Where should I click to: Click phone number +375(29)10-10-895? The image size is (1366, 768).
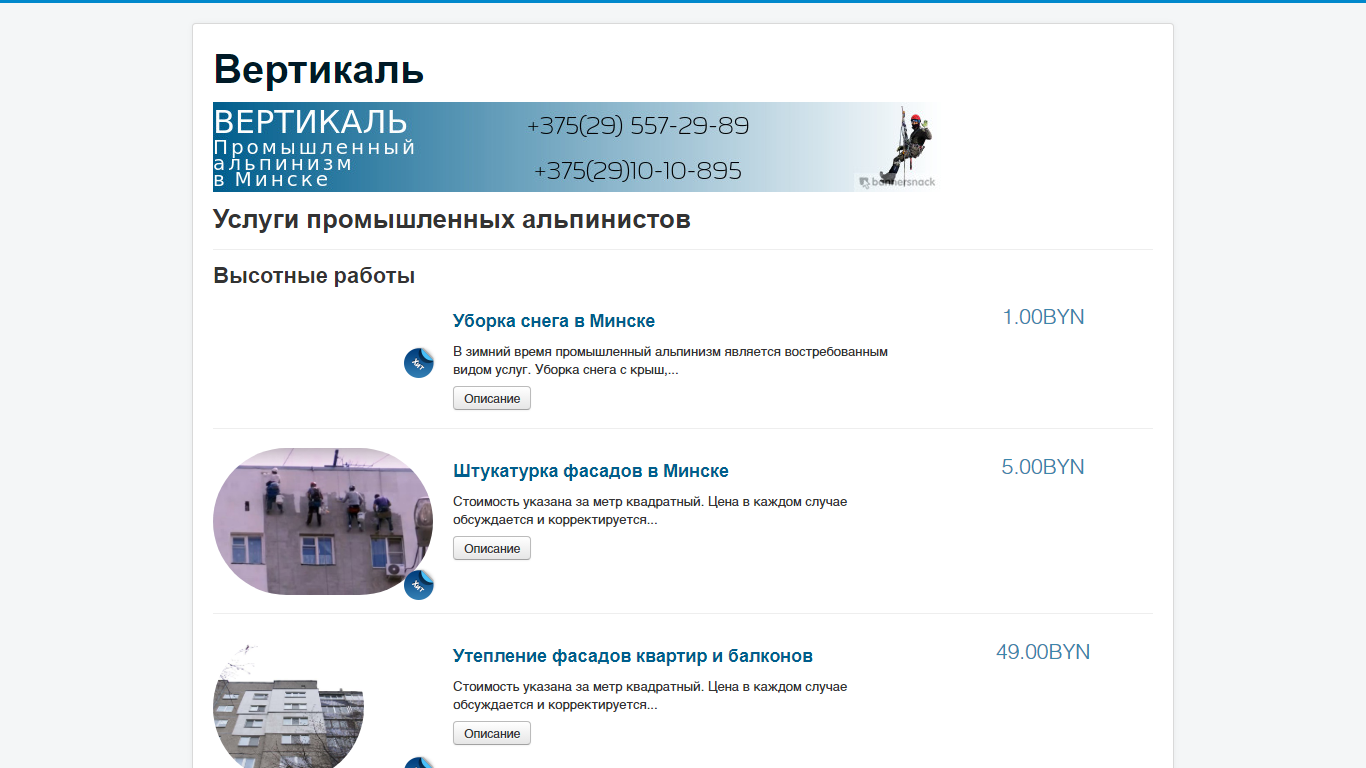coord(638,171)
